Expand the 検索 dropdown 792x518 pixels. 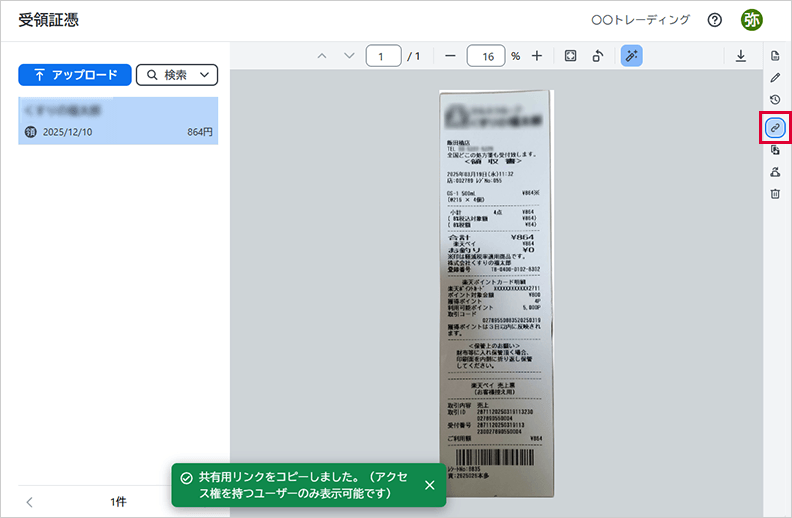pyautogui.click(x=177, y=75)
